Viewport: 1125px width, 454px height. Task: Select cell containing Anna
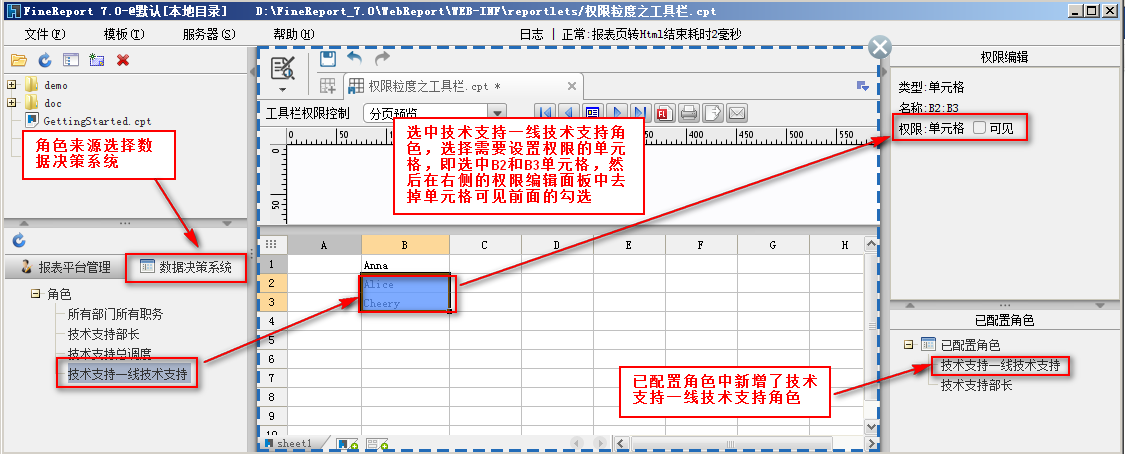pyautogui.click(x=405, y=265)
